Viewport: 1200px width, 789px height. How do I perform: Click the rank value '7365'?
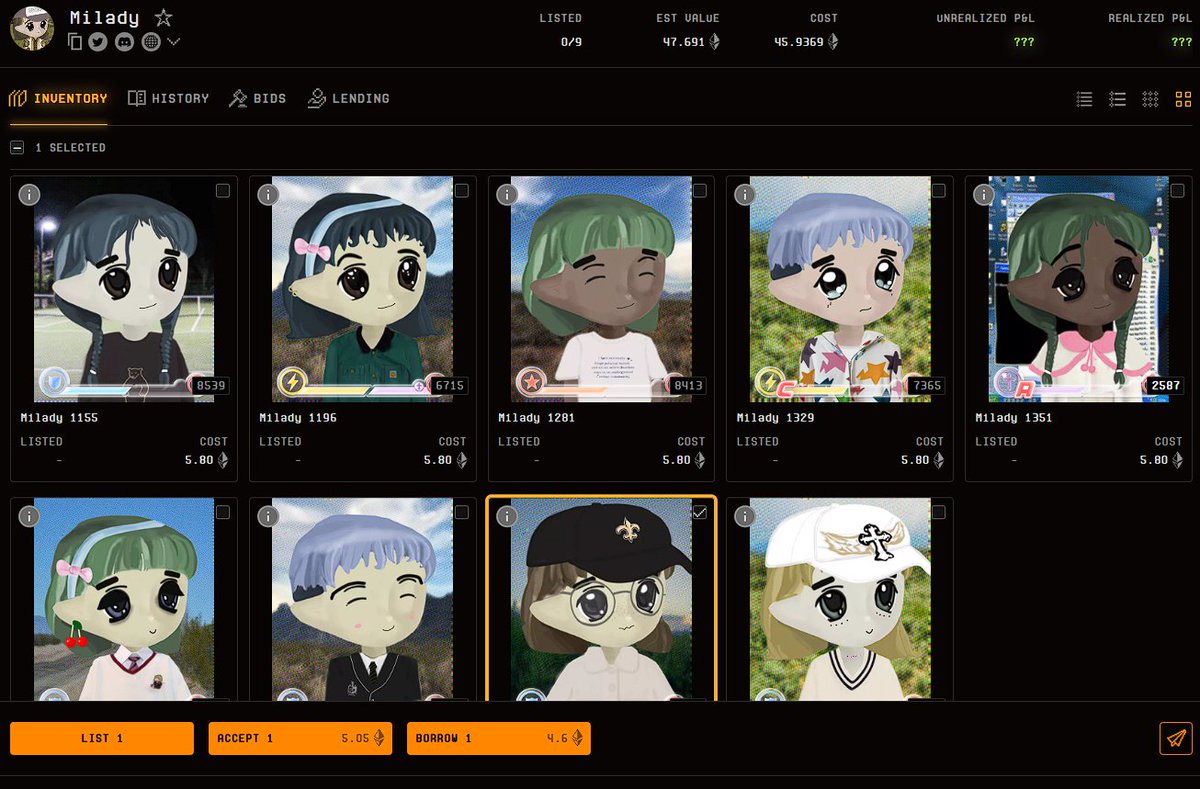(927, 385)
